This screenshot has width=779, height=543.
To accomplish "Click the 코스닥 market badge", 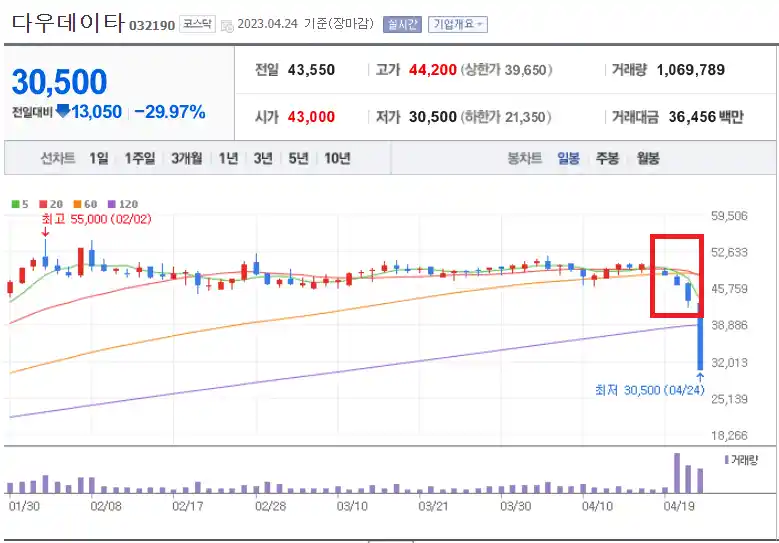I will coord(197,24).
